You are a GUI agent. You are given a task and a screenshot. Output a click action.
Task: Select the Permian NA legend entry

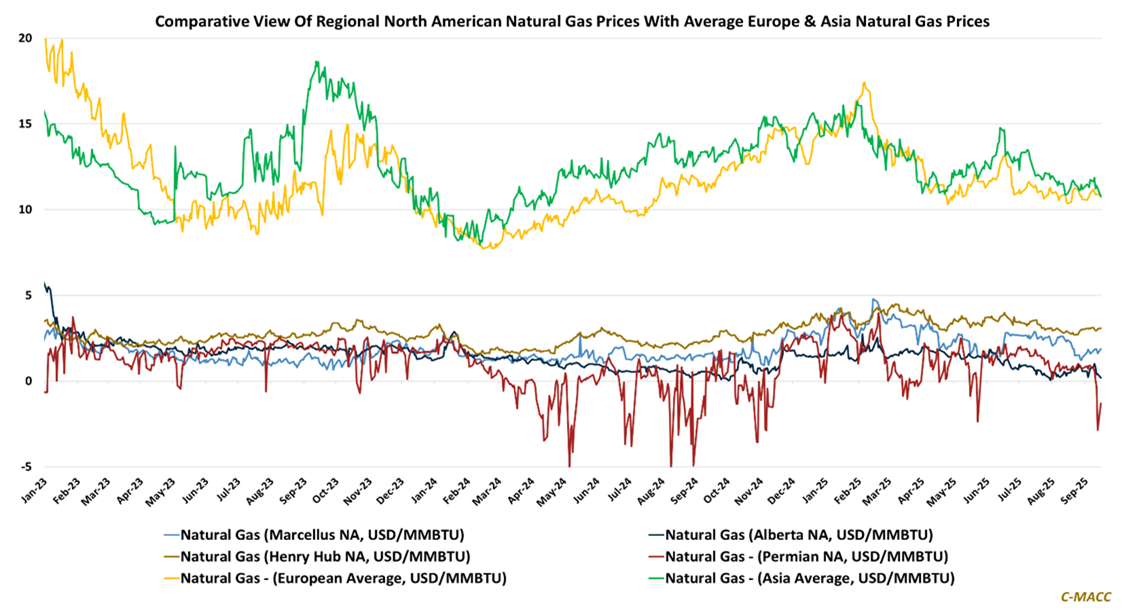point(805,555)
